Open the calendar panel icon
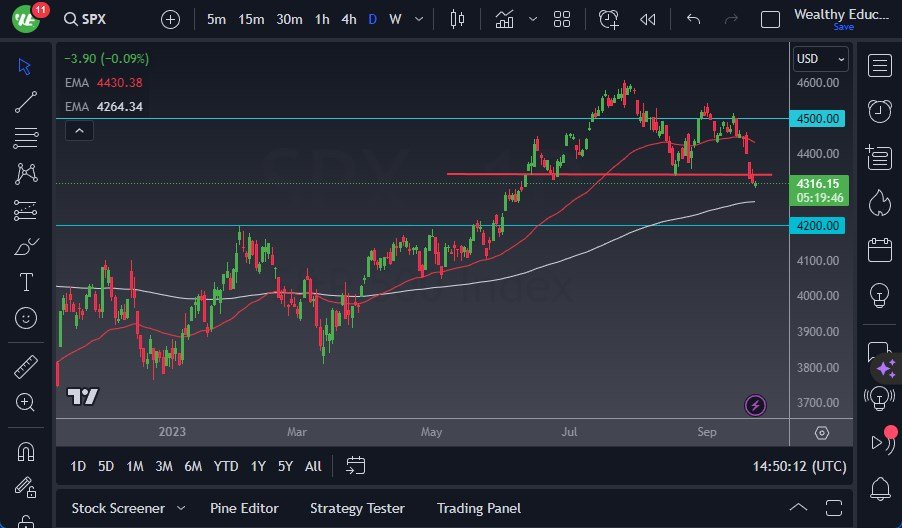902x528 pixels. click(880, 249)
